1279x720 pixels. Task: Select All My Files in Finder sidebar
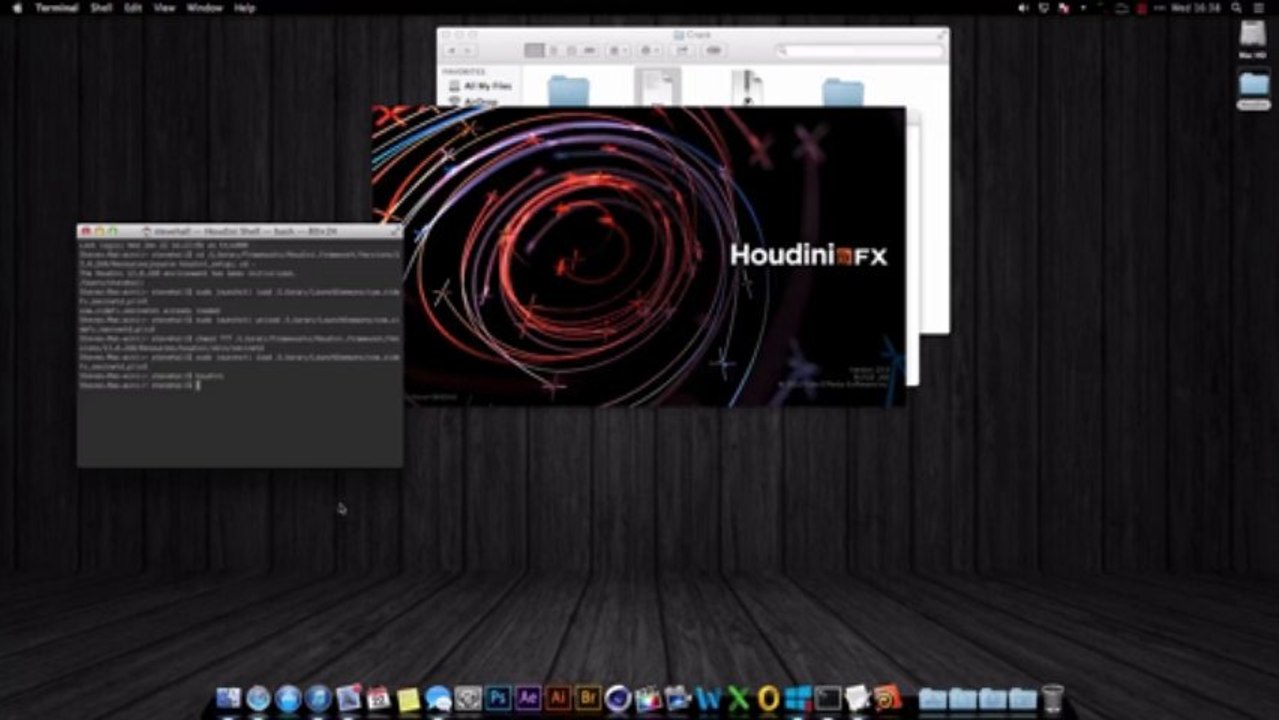click(487, 86)
